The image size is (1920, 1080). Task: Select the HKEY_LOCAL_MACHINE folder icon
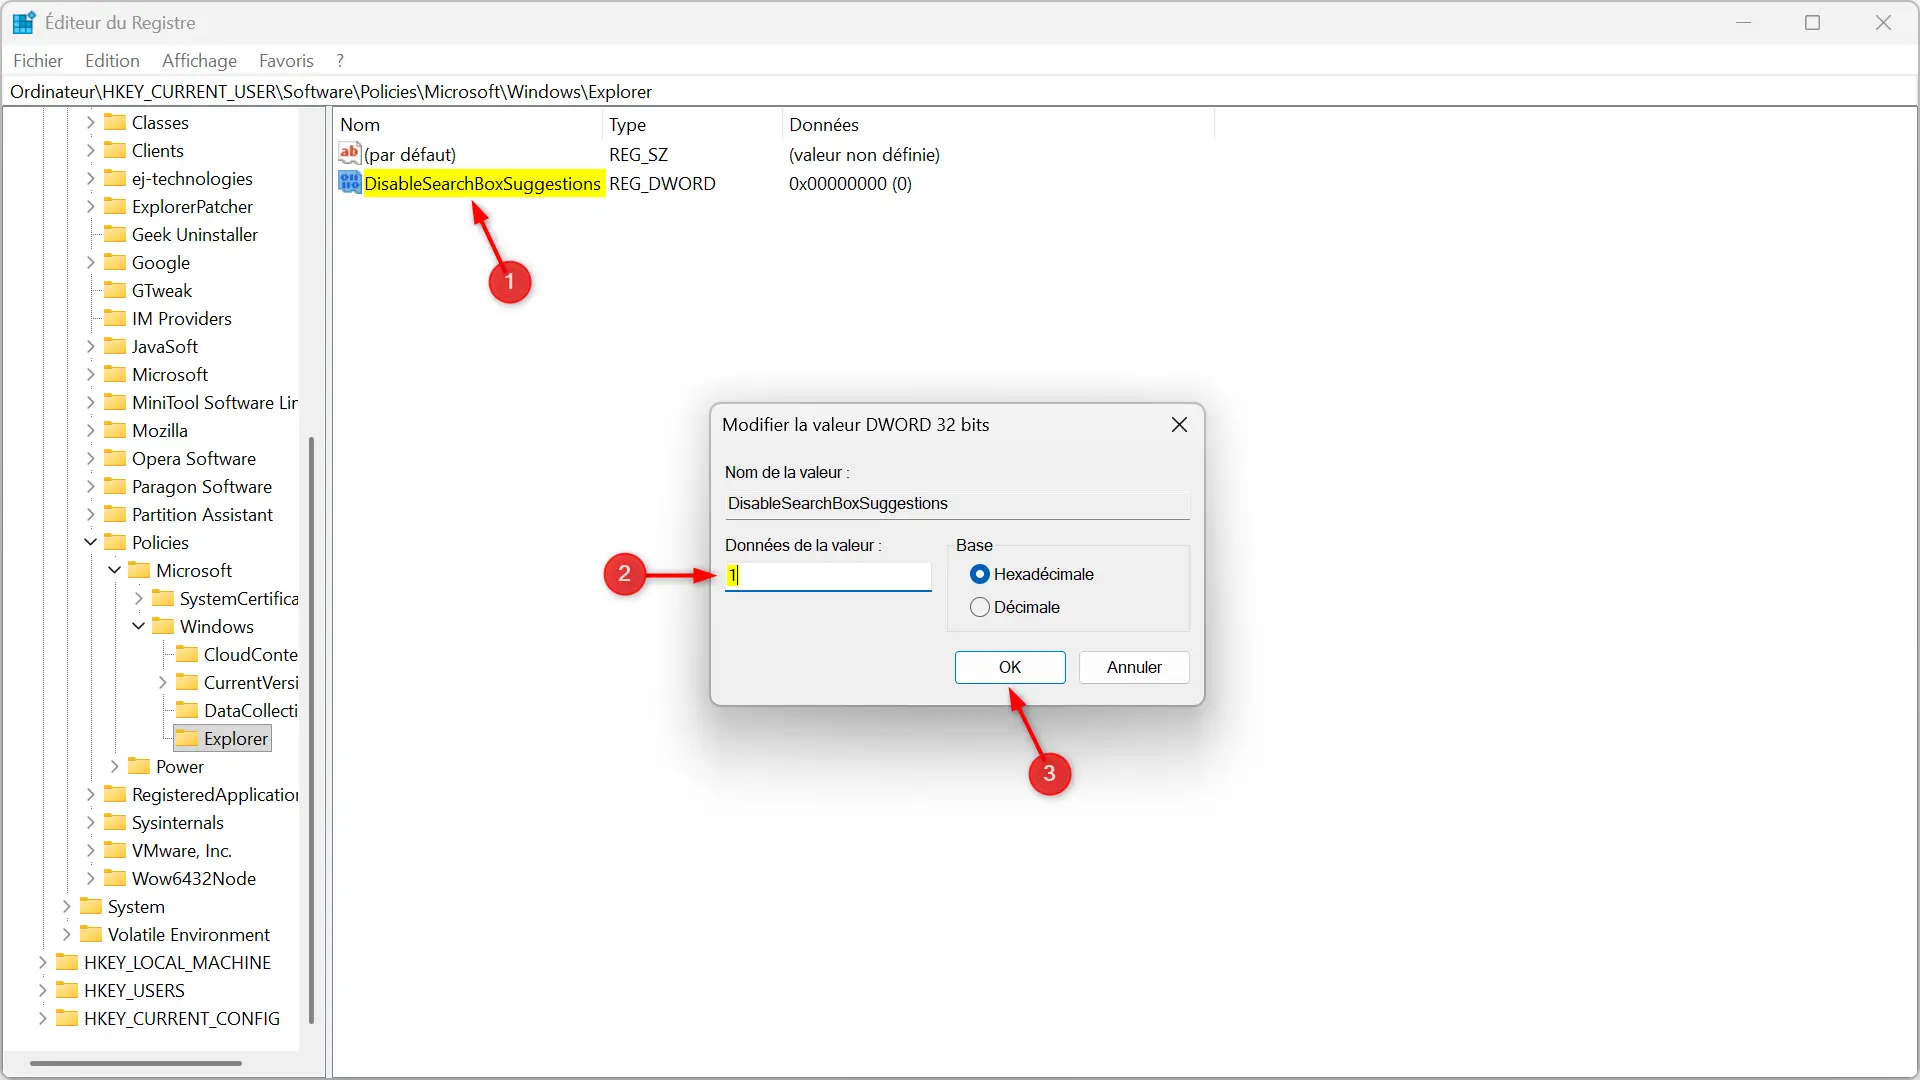(67, 962)
